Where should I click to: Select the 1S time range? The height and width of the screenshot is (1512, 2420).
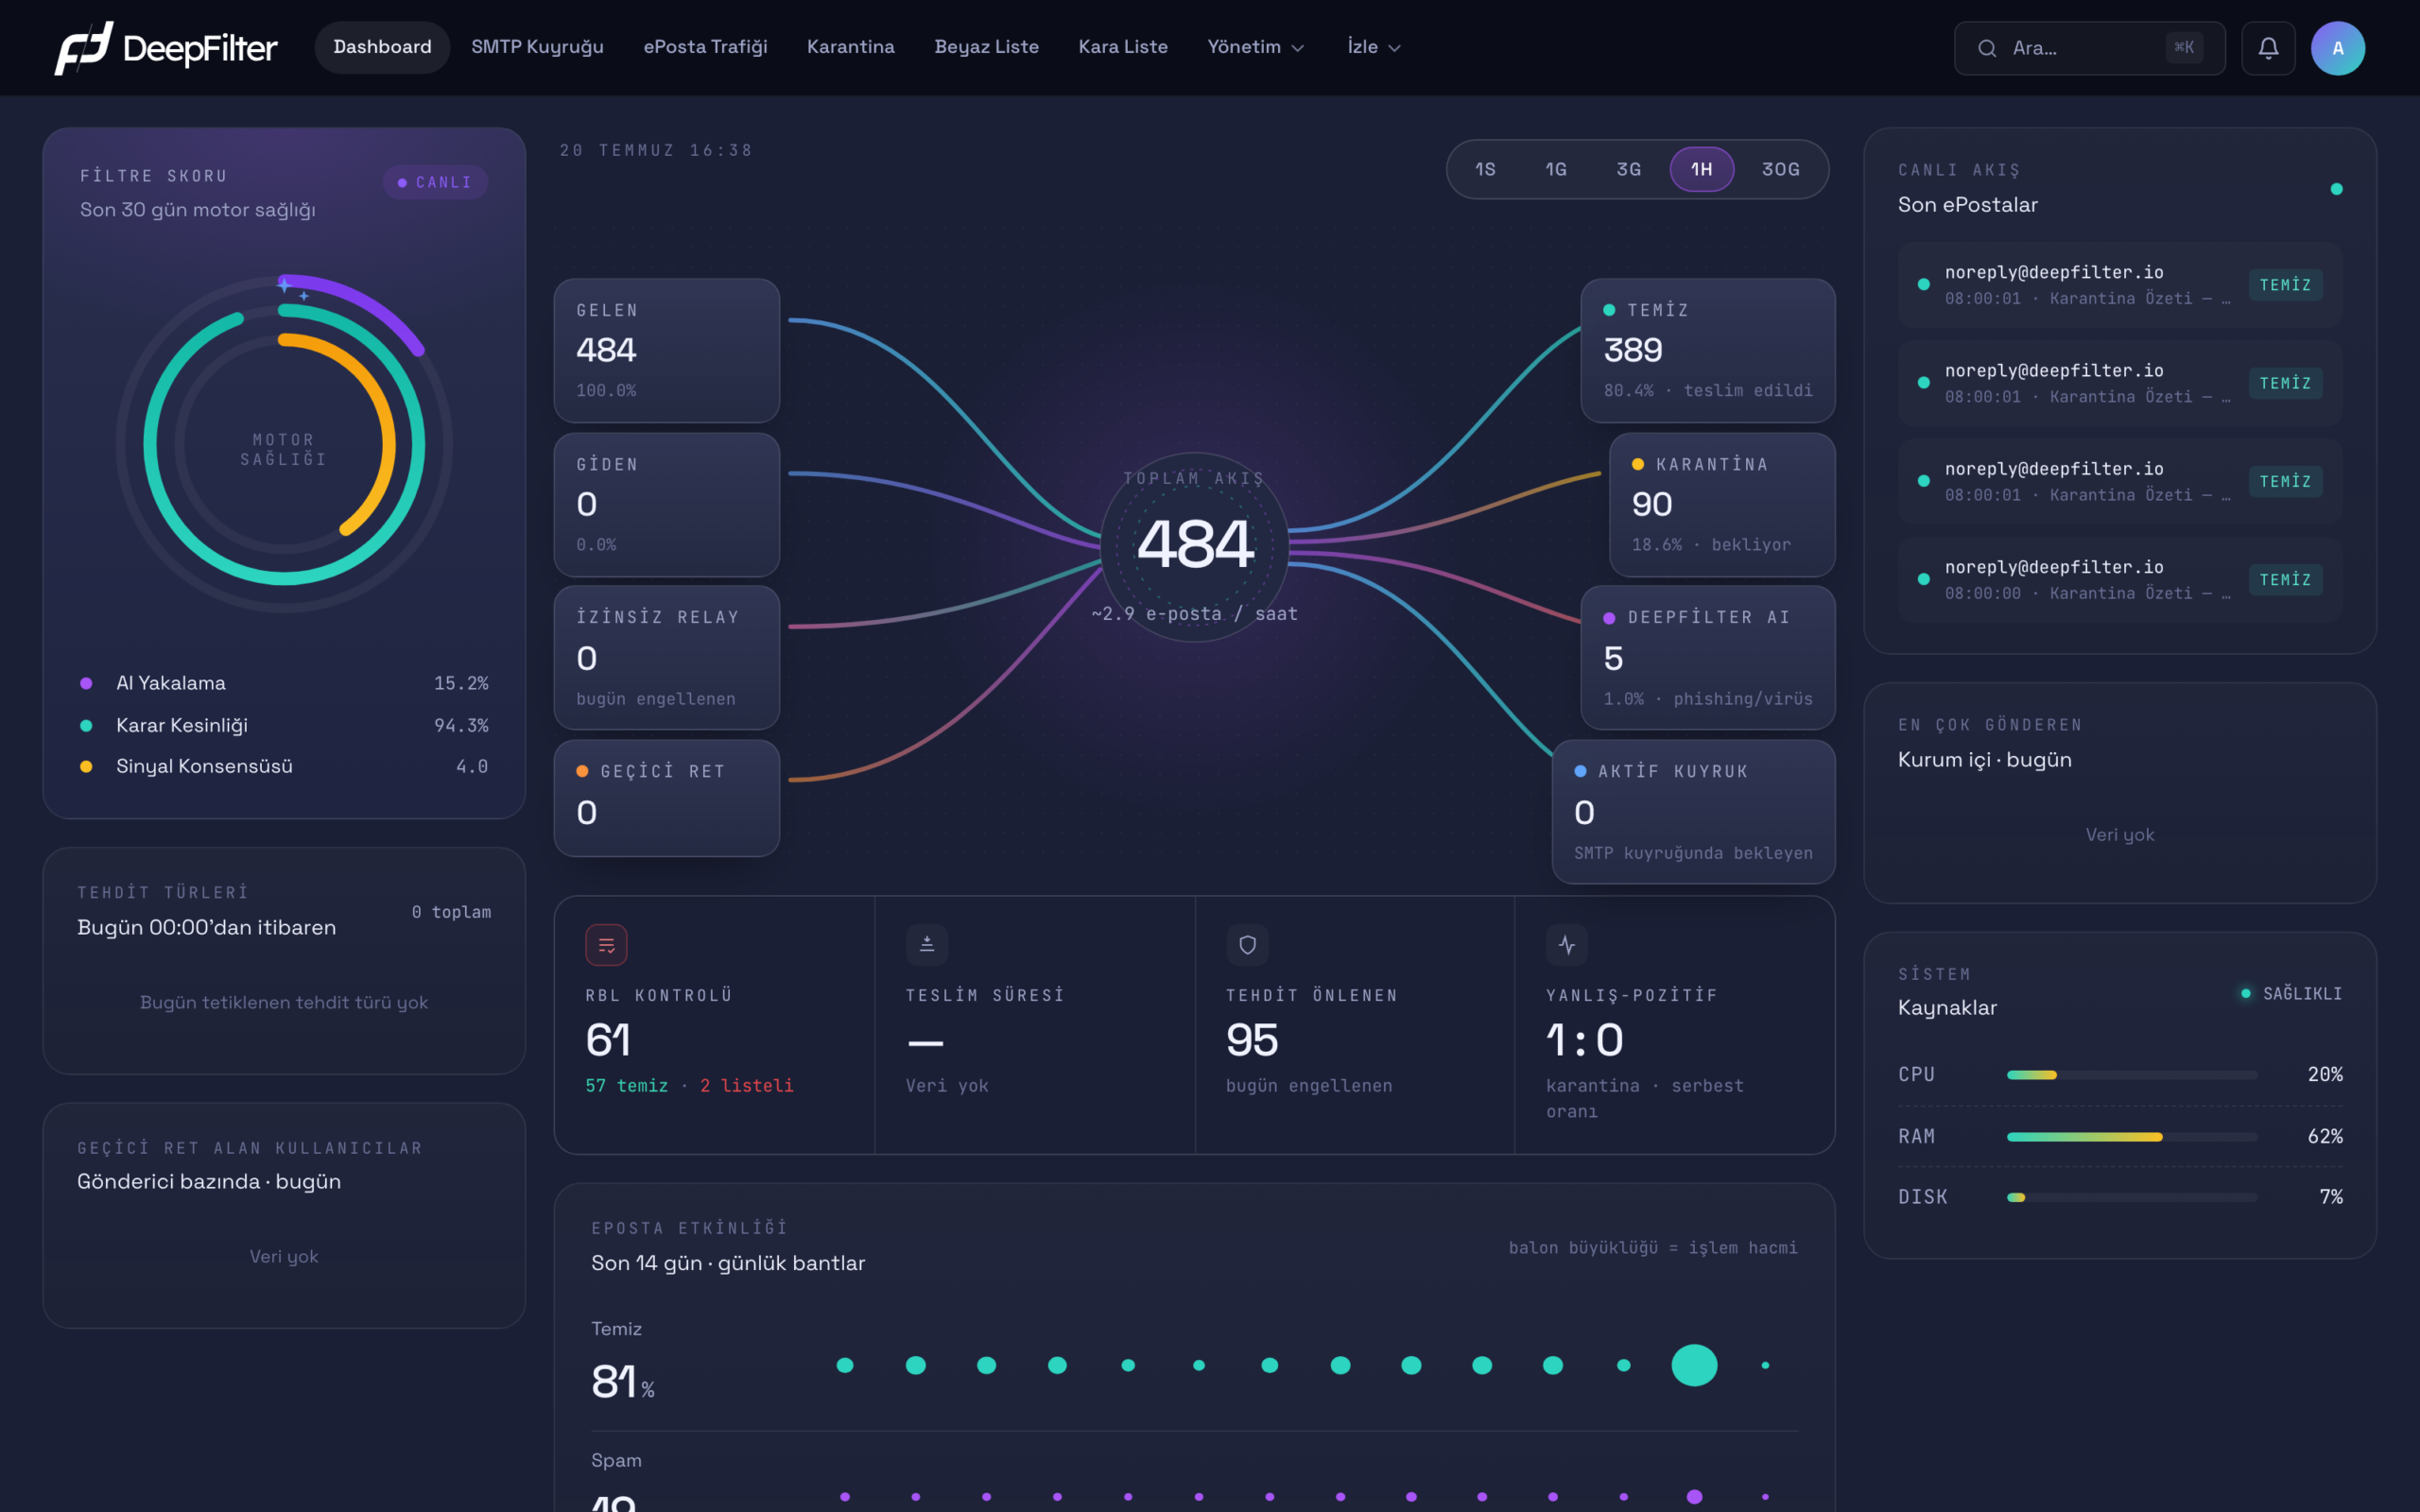1485,169
